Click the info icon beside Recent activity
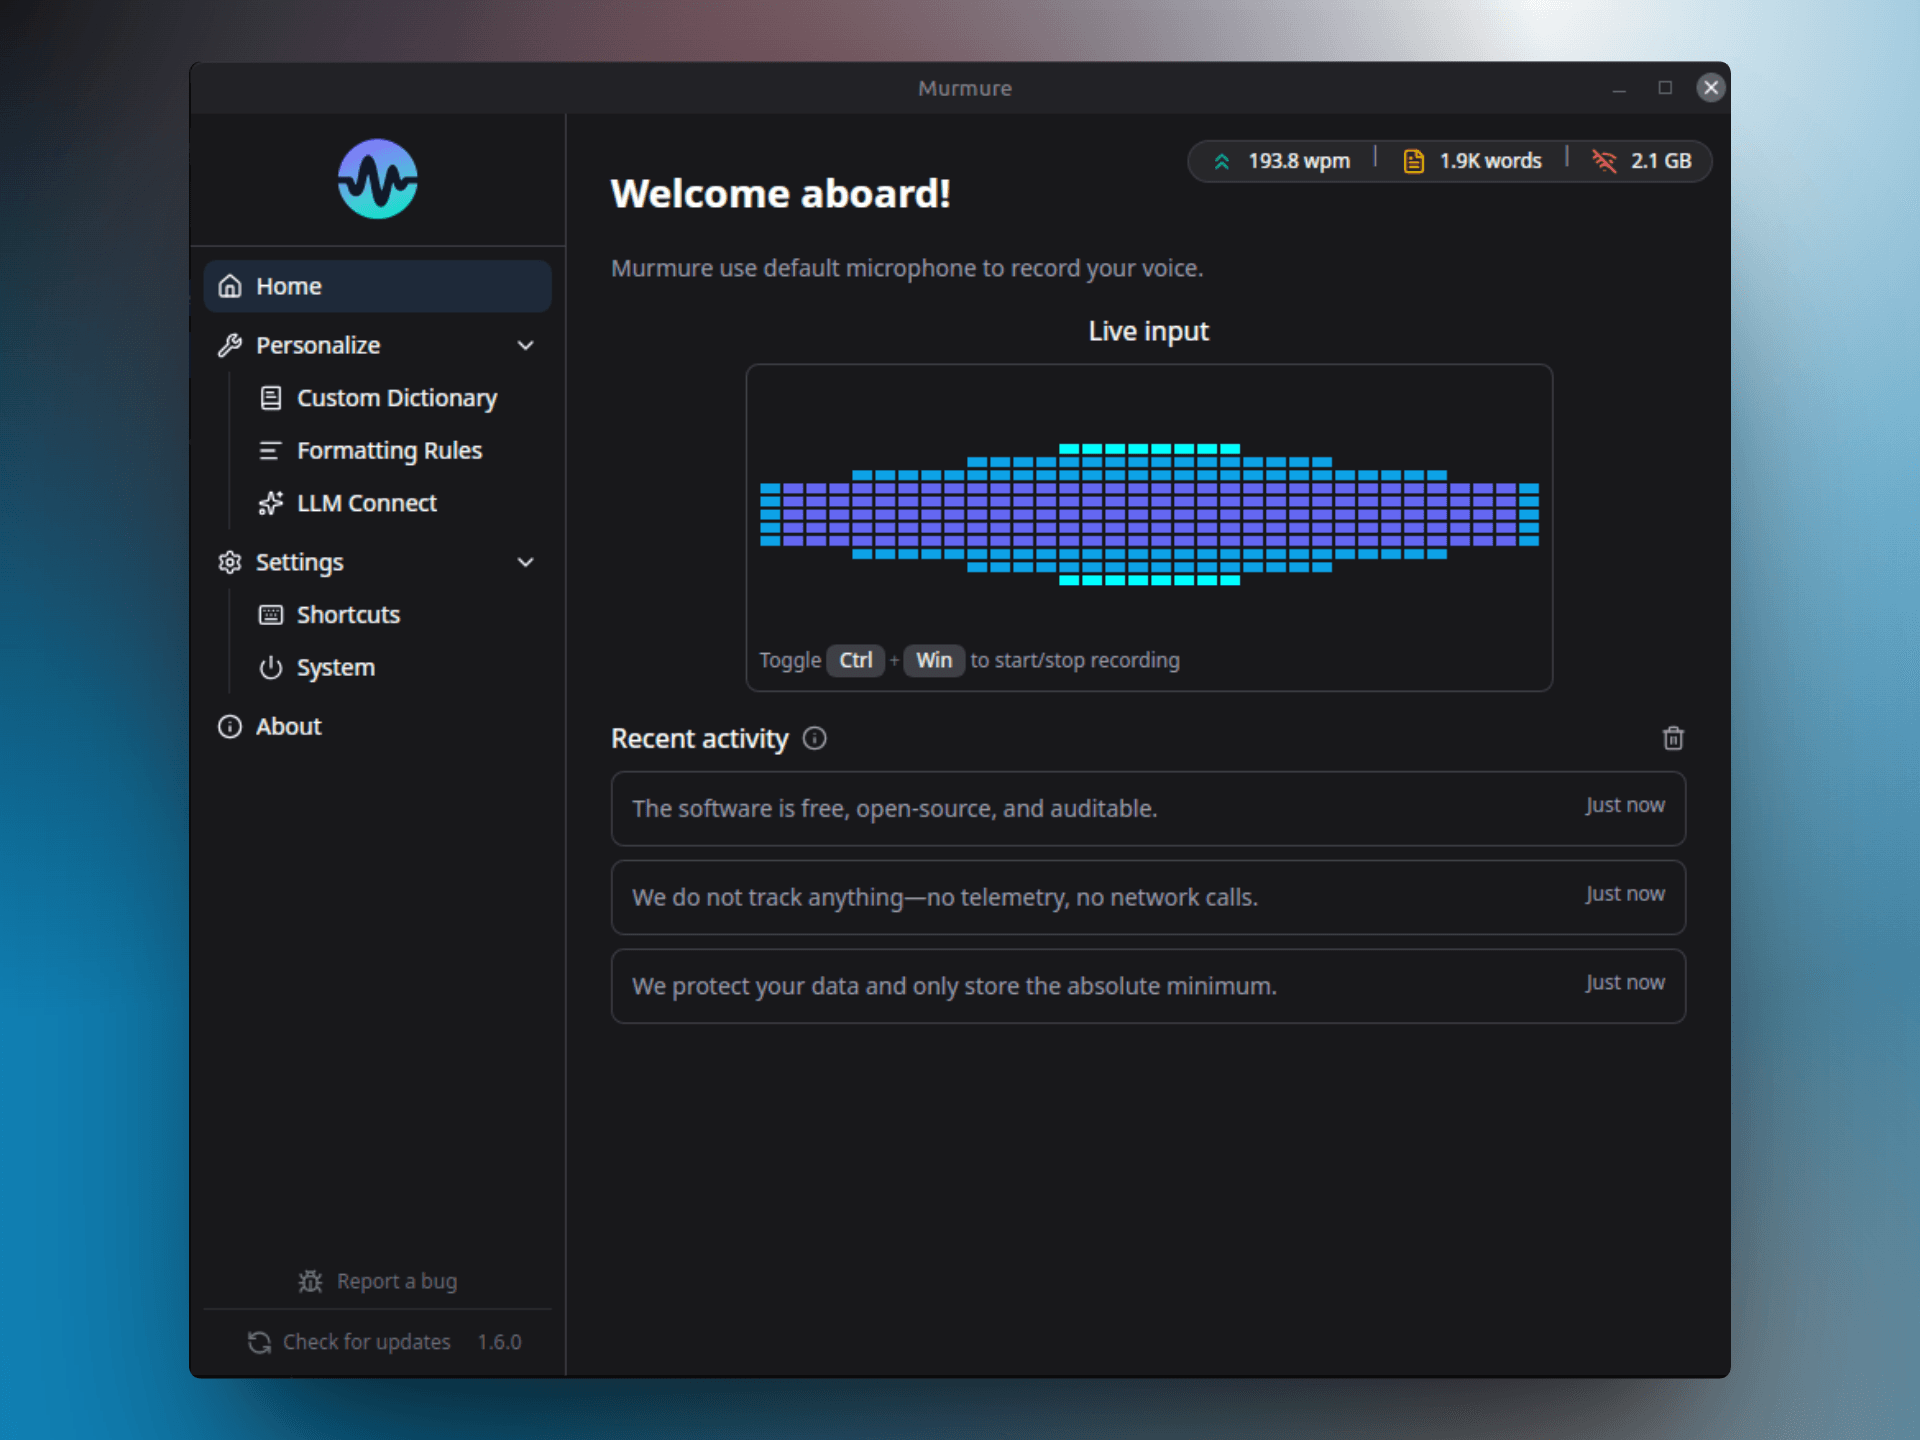The width and height of the screenshot is (1920, 1440). click(x=815, y=739)
